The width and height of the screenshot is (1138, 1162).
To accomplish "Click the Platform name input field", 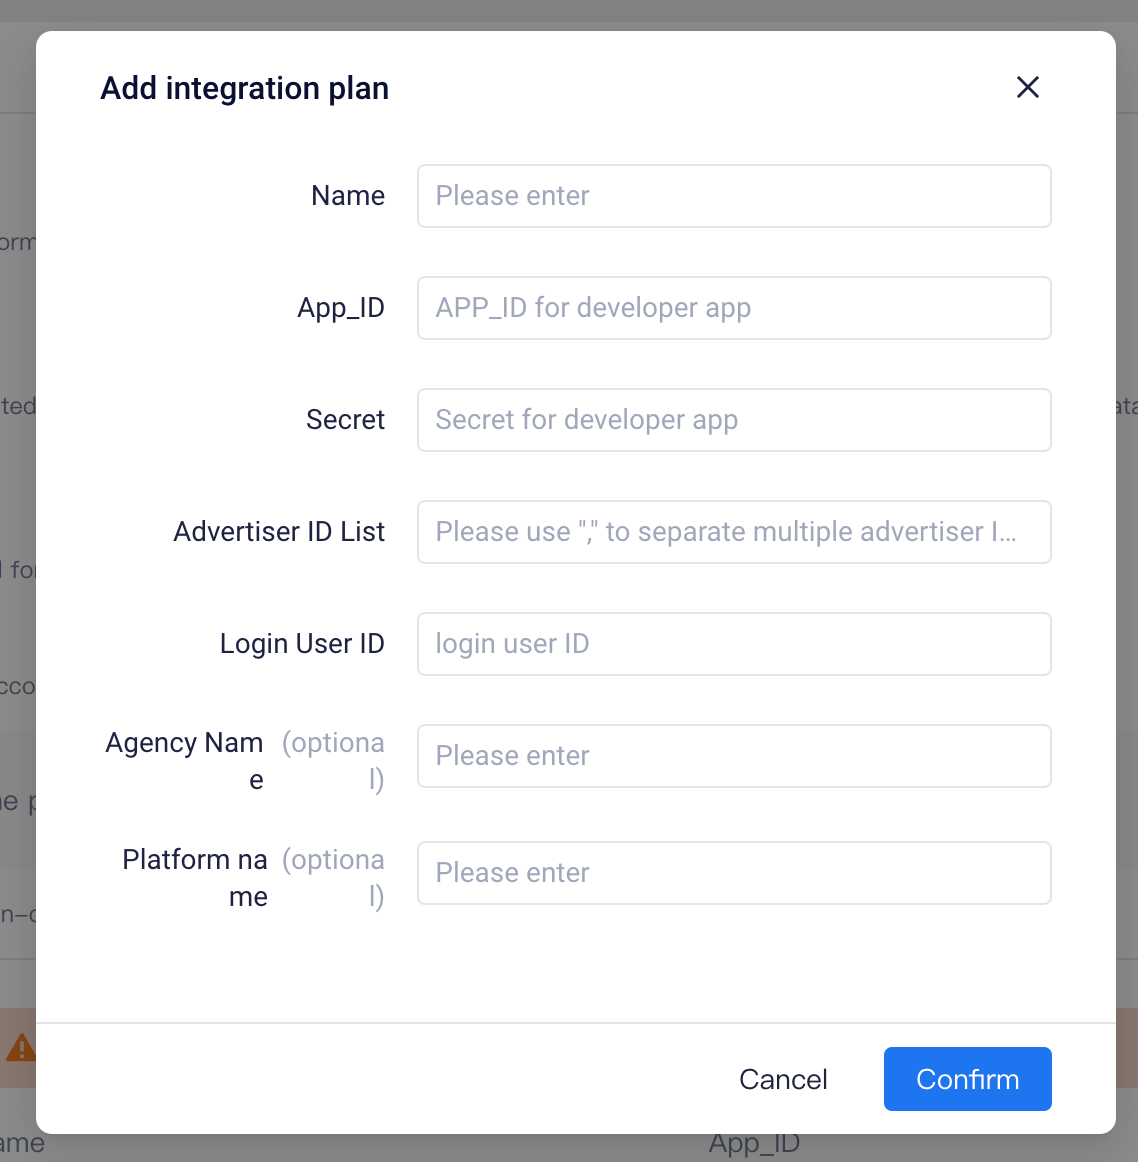I will tap(734, 873).
